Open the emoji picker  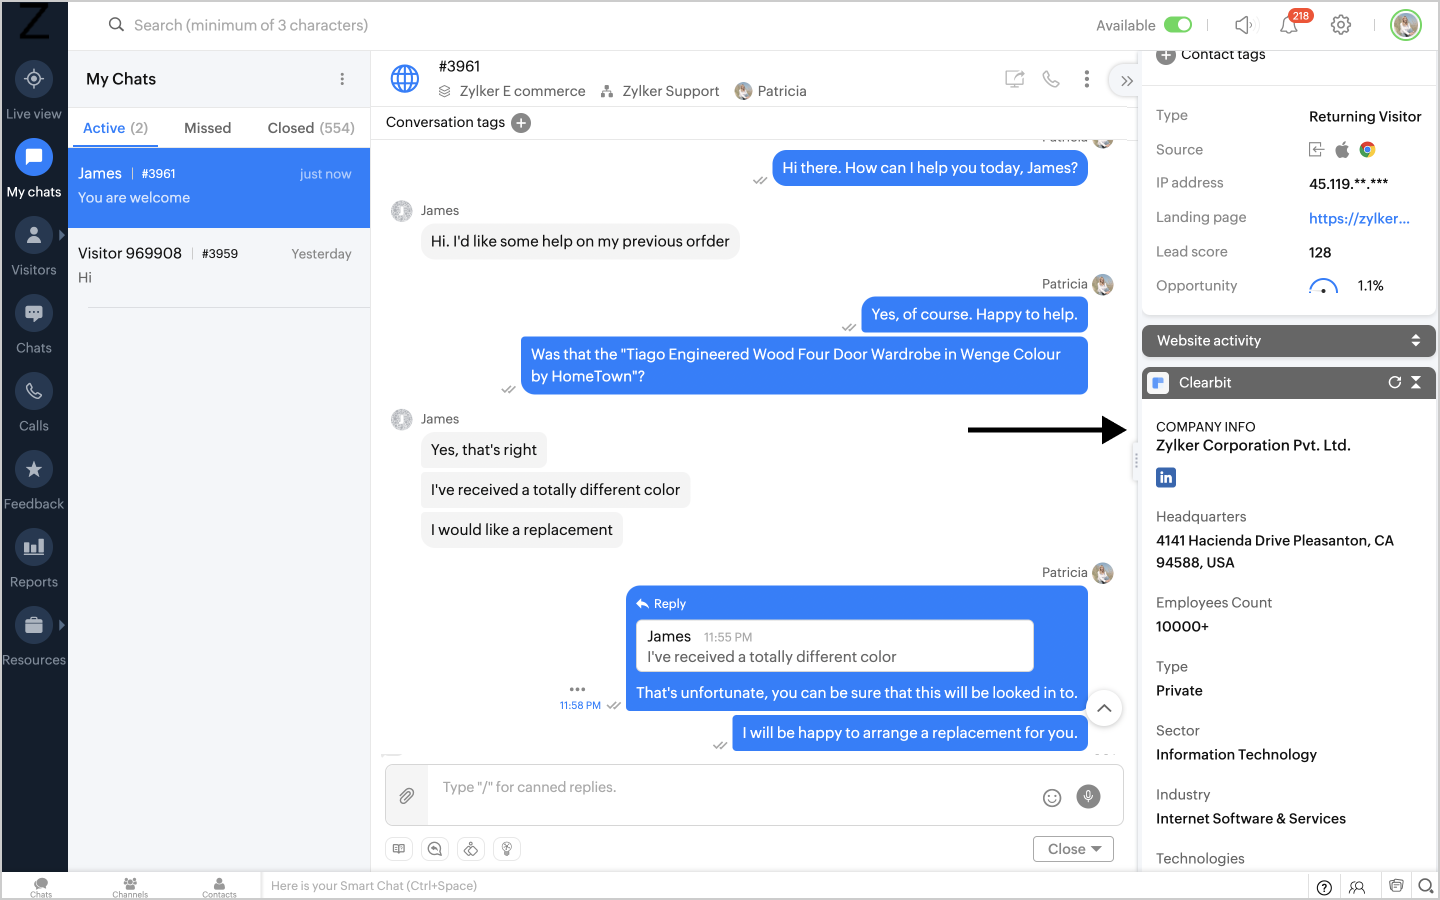1052,797
